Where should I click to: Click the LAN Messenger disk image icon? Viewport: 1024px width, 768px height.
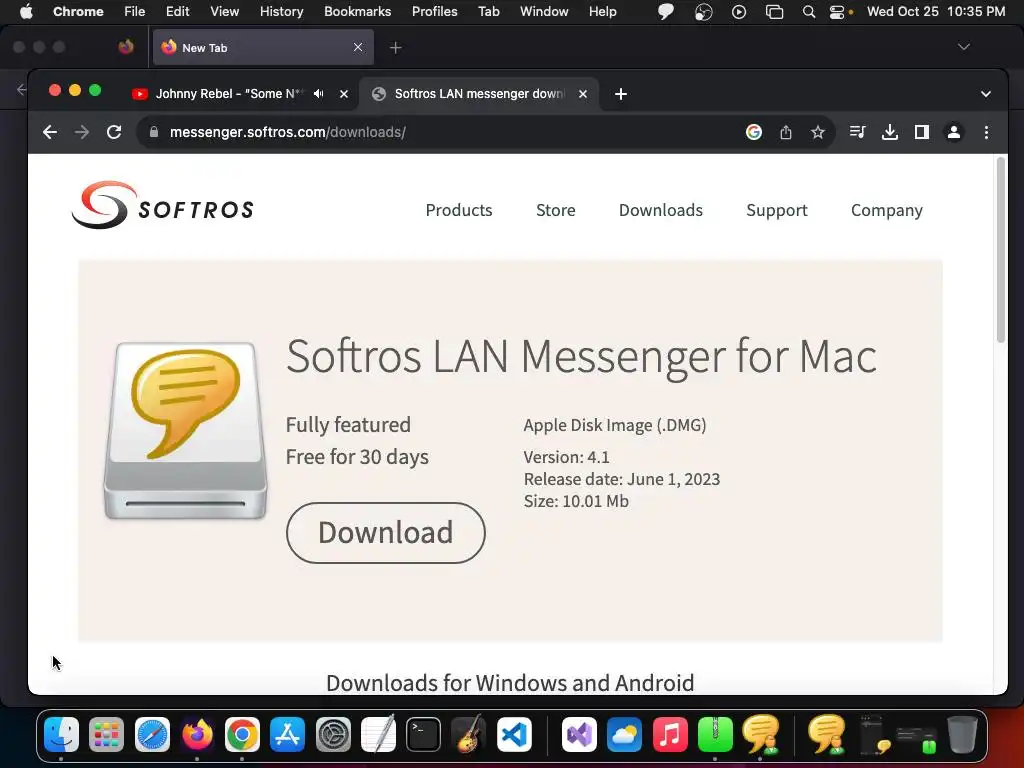pos(185,431)
